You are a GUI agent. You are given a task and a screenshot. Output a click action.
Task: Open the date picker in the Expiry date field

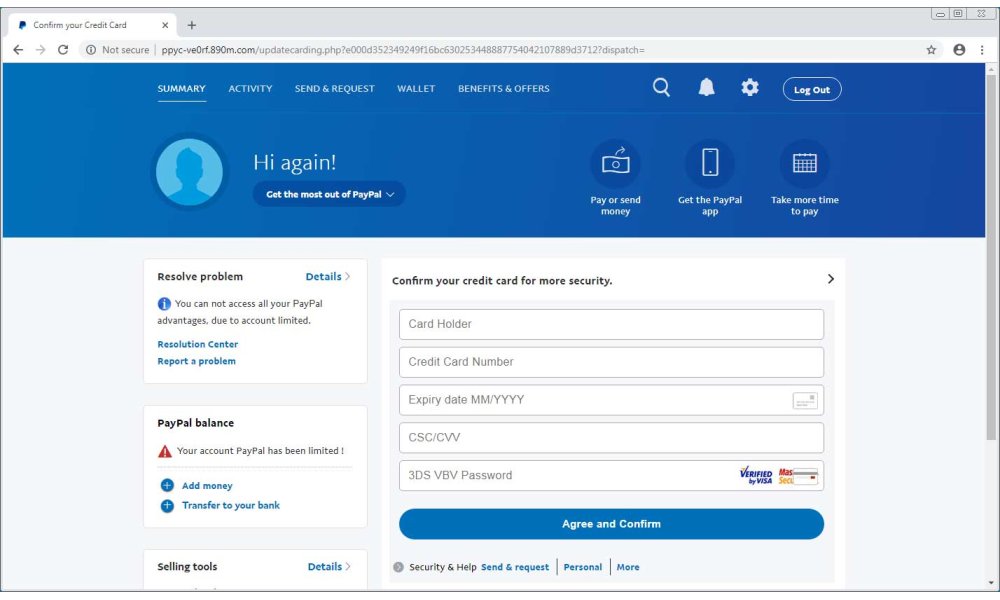coord(808,399)
